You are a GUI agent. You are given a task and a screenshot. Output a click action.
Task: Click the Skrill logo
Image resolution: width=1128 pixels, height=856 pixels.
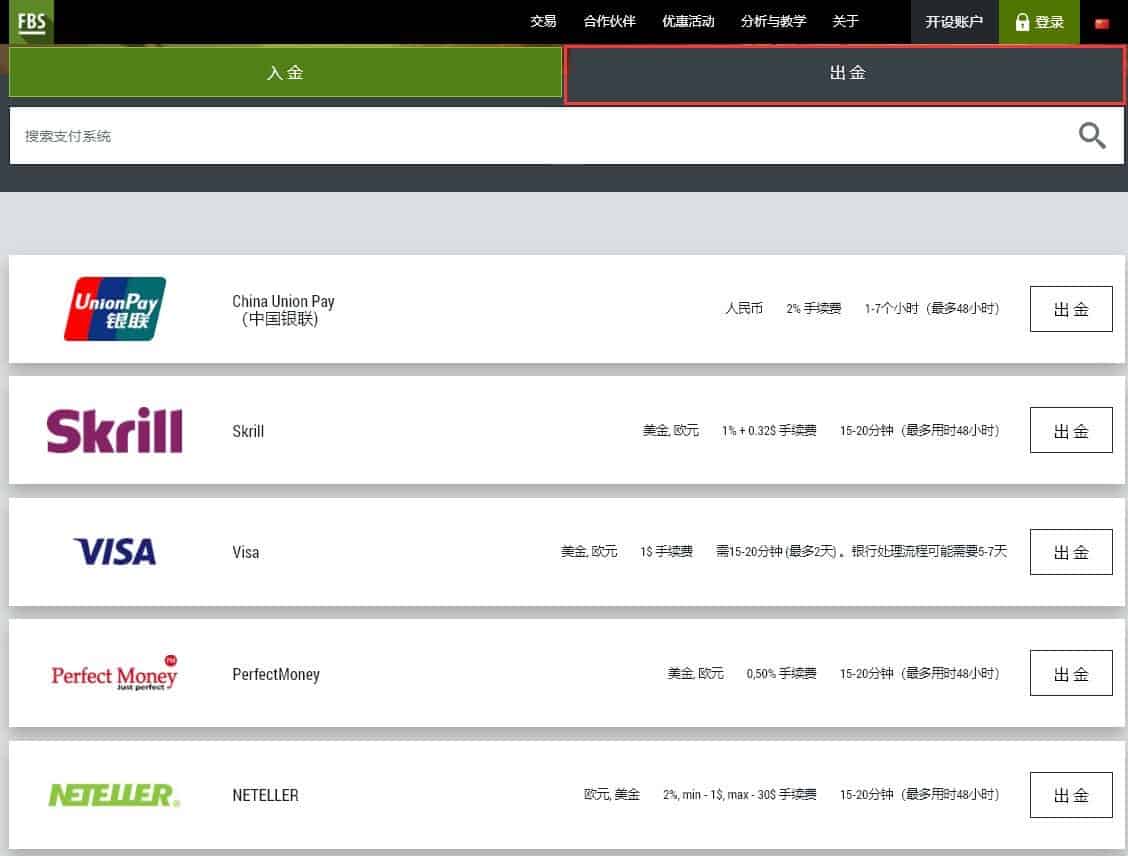click(114, 430)
